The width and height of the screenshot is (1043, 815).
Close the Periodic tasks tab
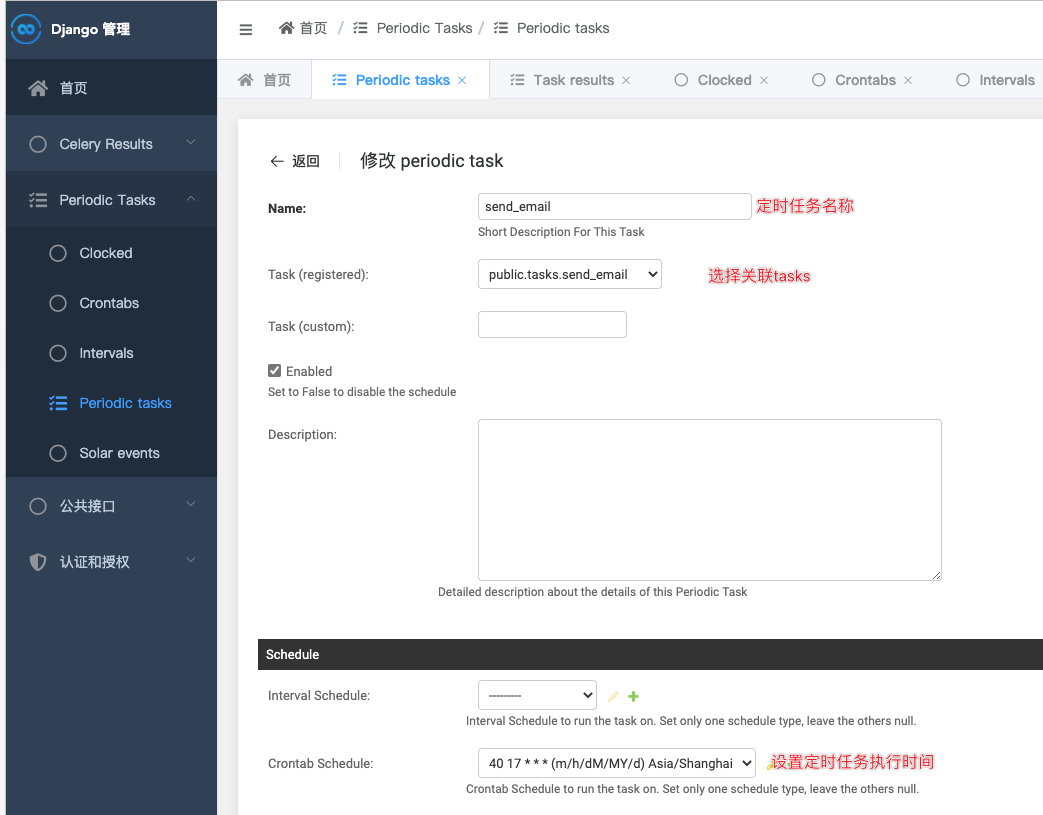pyautogui.click(x=462, y=81)
